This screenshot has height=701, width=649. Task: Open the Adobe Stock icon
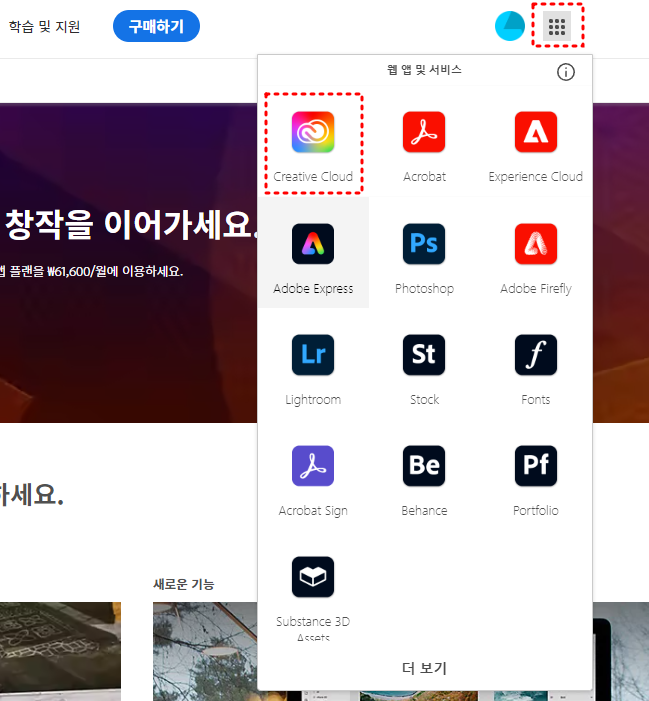point(424,355)
